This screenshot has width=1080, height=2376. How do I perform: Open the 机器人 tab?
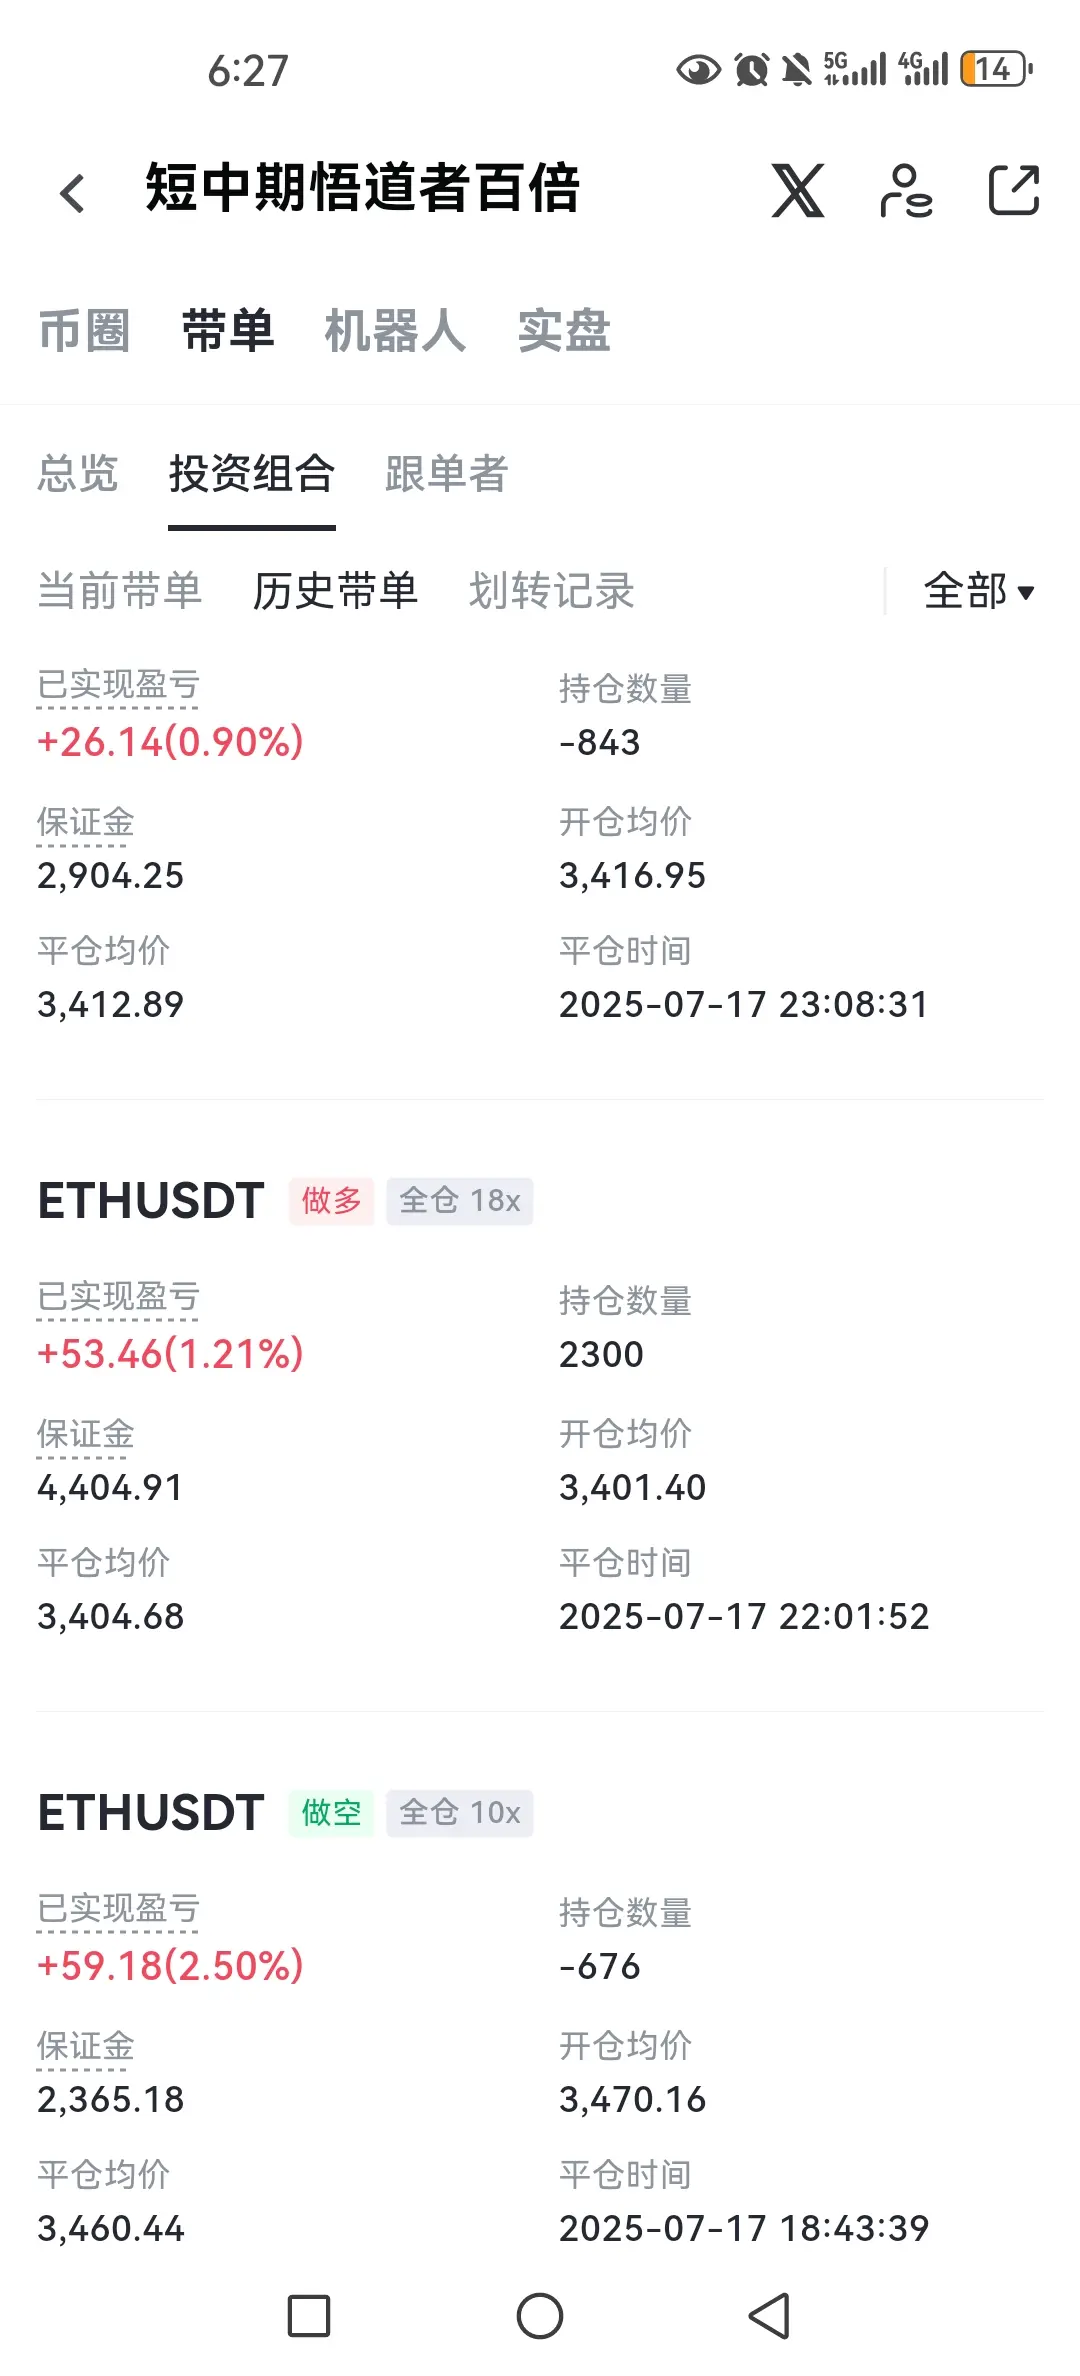point(395,331)
